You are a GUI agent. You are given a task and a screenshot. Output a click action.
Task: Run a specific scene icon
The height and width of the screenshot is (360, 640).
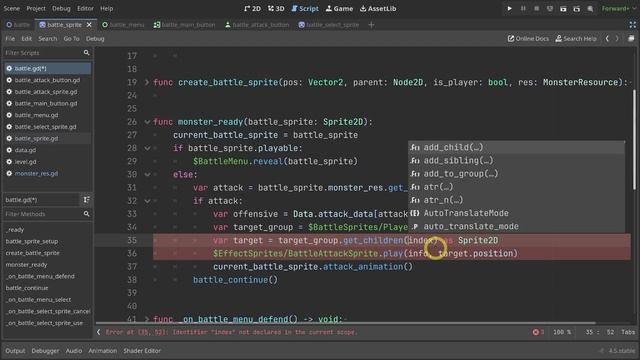tap(577, 8)
